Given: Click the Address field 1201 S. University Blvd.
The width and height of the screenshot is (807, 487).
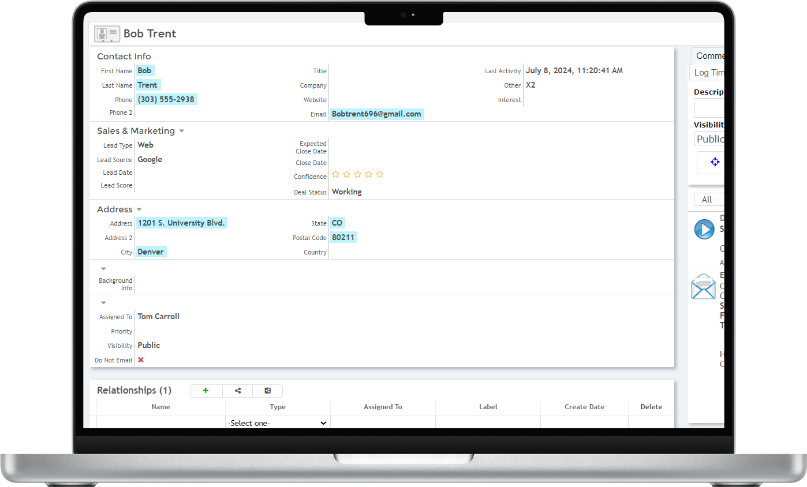Looking at the screenshot, I should coord(182,223).
